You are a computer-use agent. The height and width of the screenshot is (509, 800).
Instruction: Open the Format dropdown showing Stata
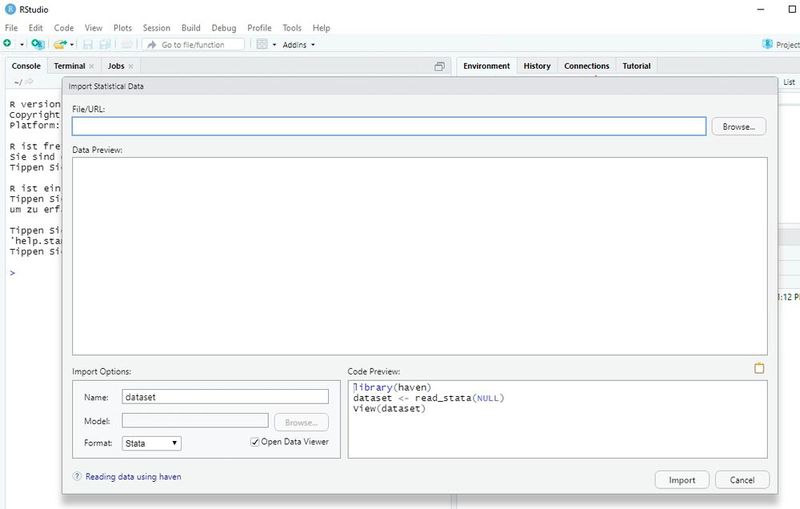pos(152,443)
